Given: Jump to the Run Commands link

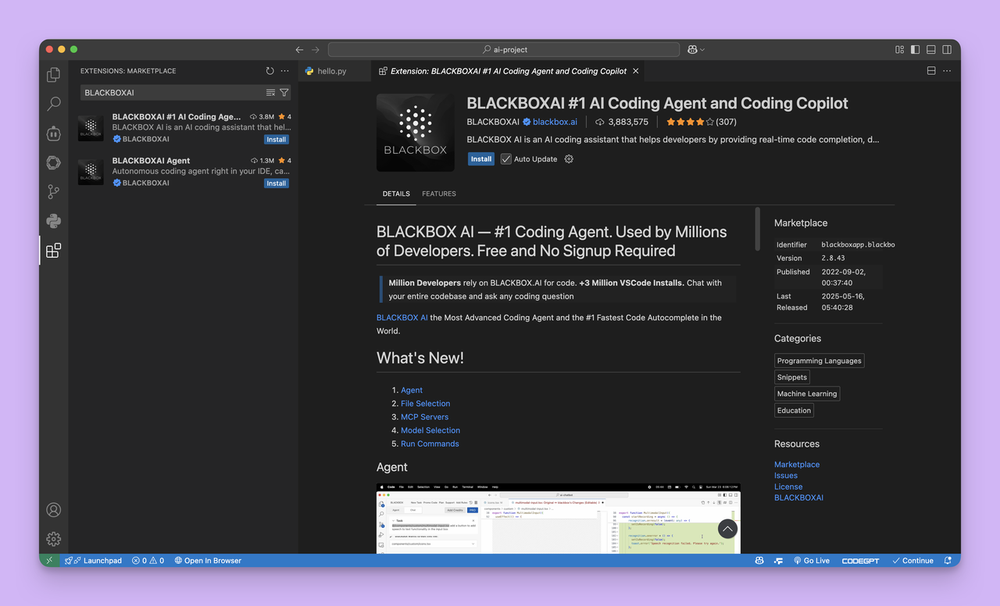Looking at the screenshot, I should [x=430, y=443].
